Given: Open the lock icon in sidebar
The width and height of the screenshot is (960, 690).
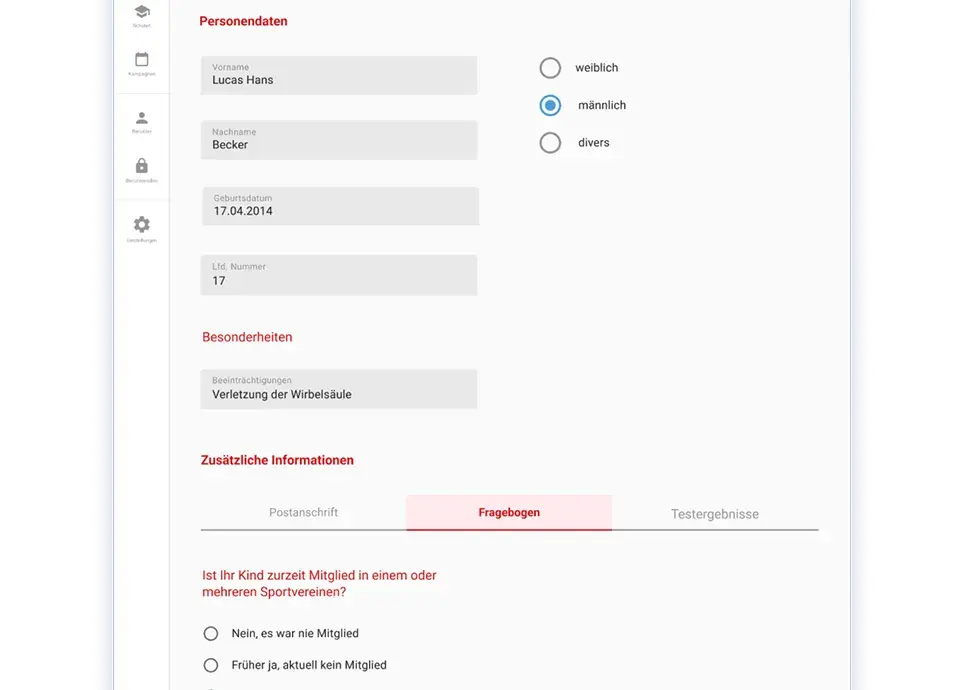Looking at the screenshot, I should 142,166.
